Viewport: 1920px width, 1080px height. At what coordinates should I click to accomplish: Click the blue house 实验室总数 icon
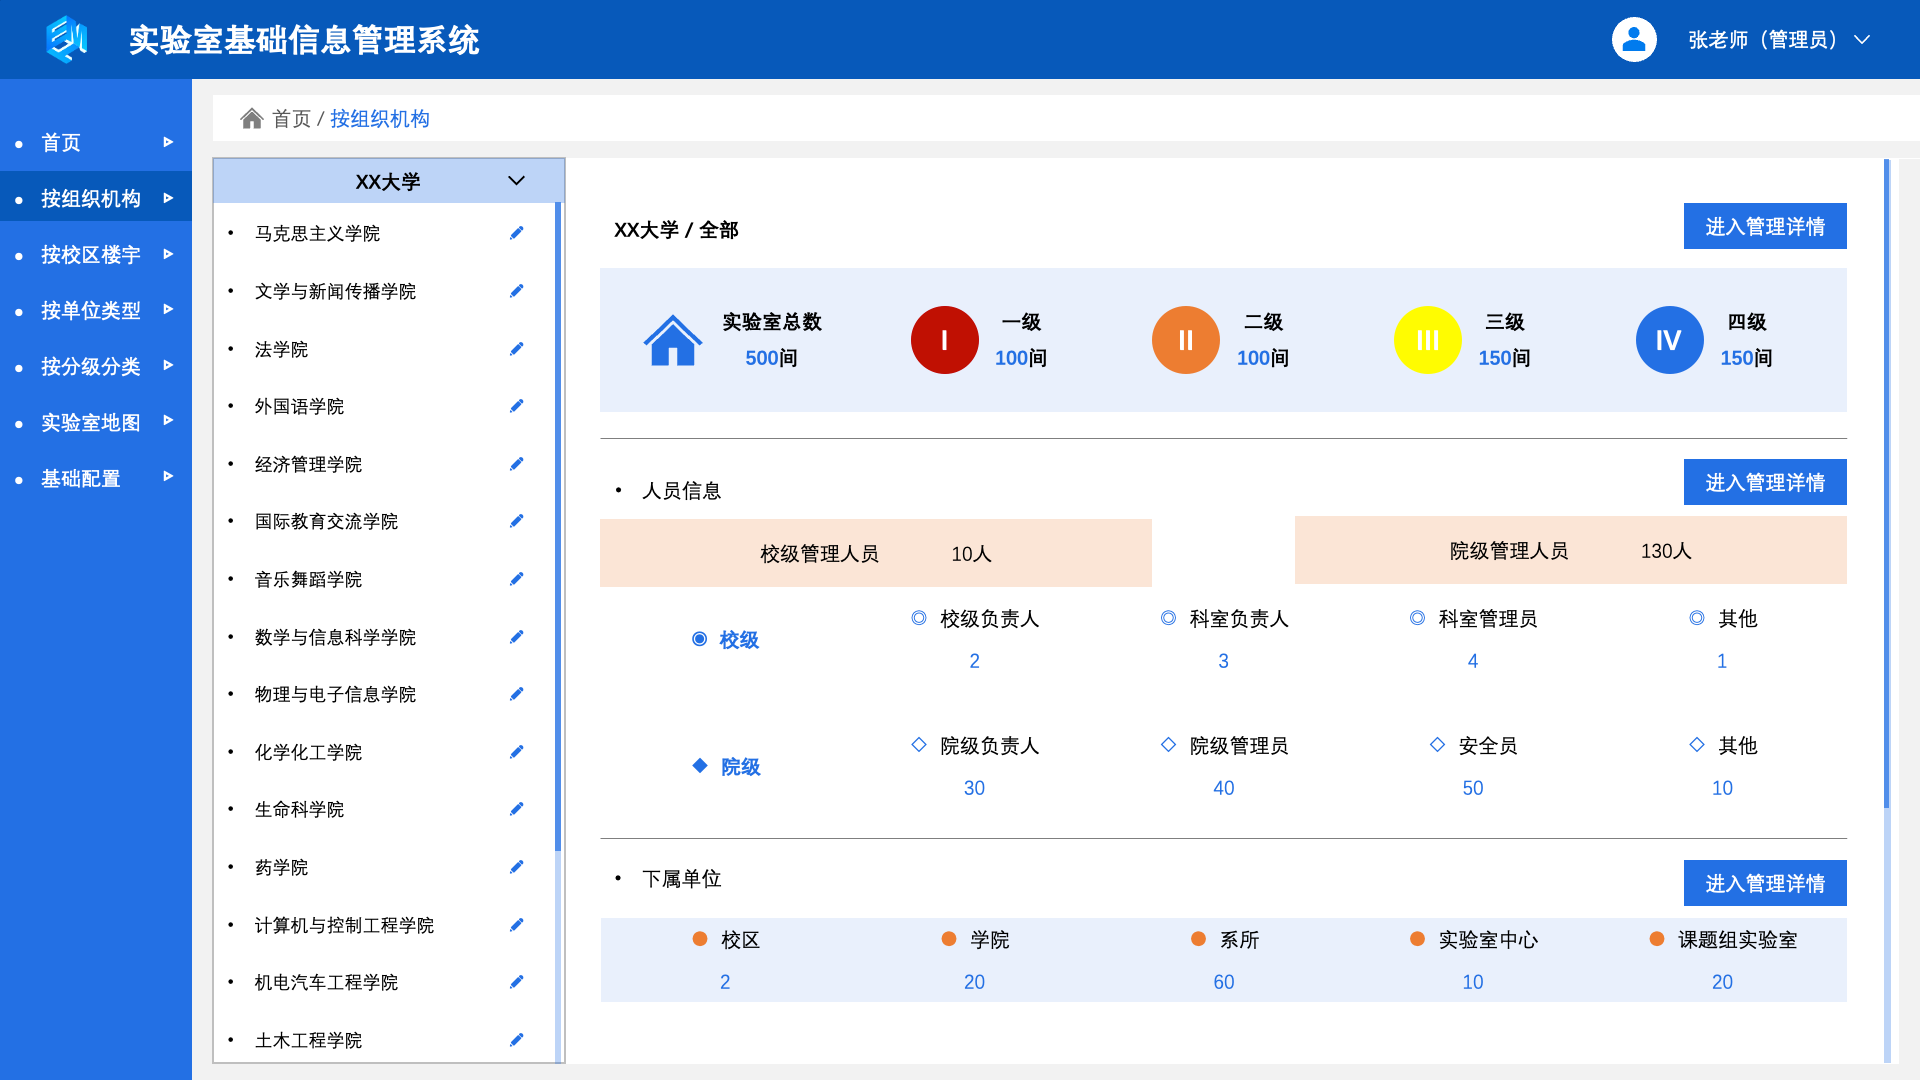672,340
